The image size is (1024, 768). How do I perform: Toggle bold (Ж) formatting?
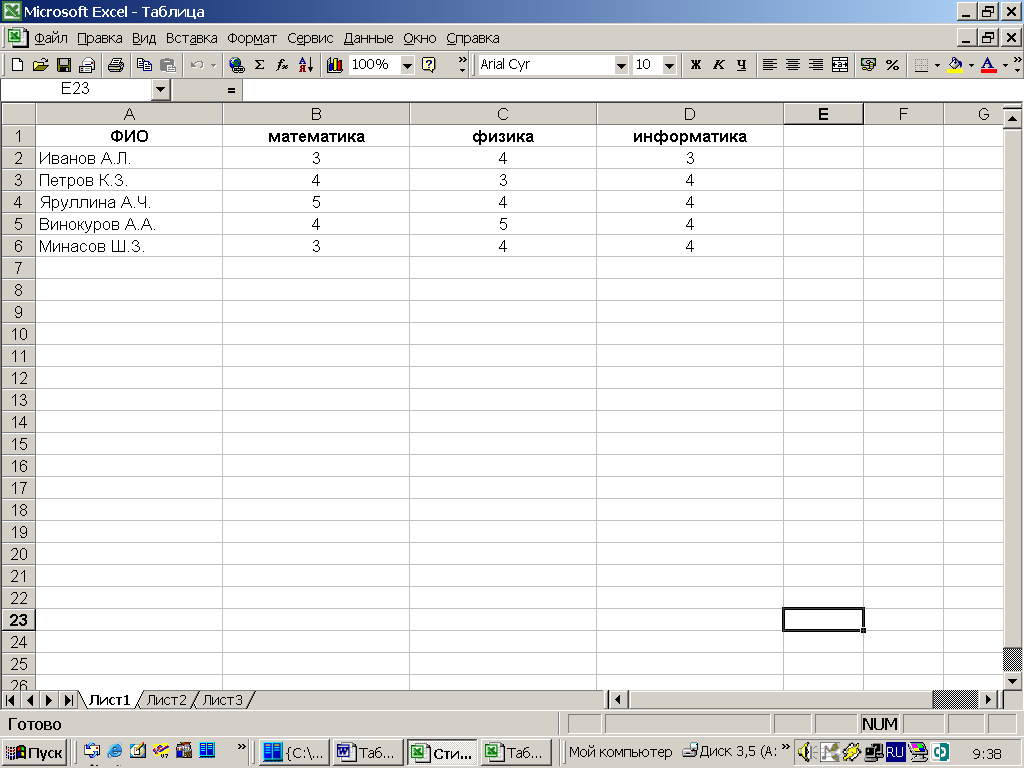[x=696, y=65]
